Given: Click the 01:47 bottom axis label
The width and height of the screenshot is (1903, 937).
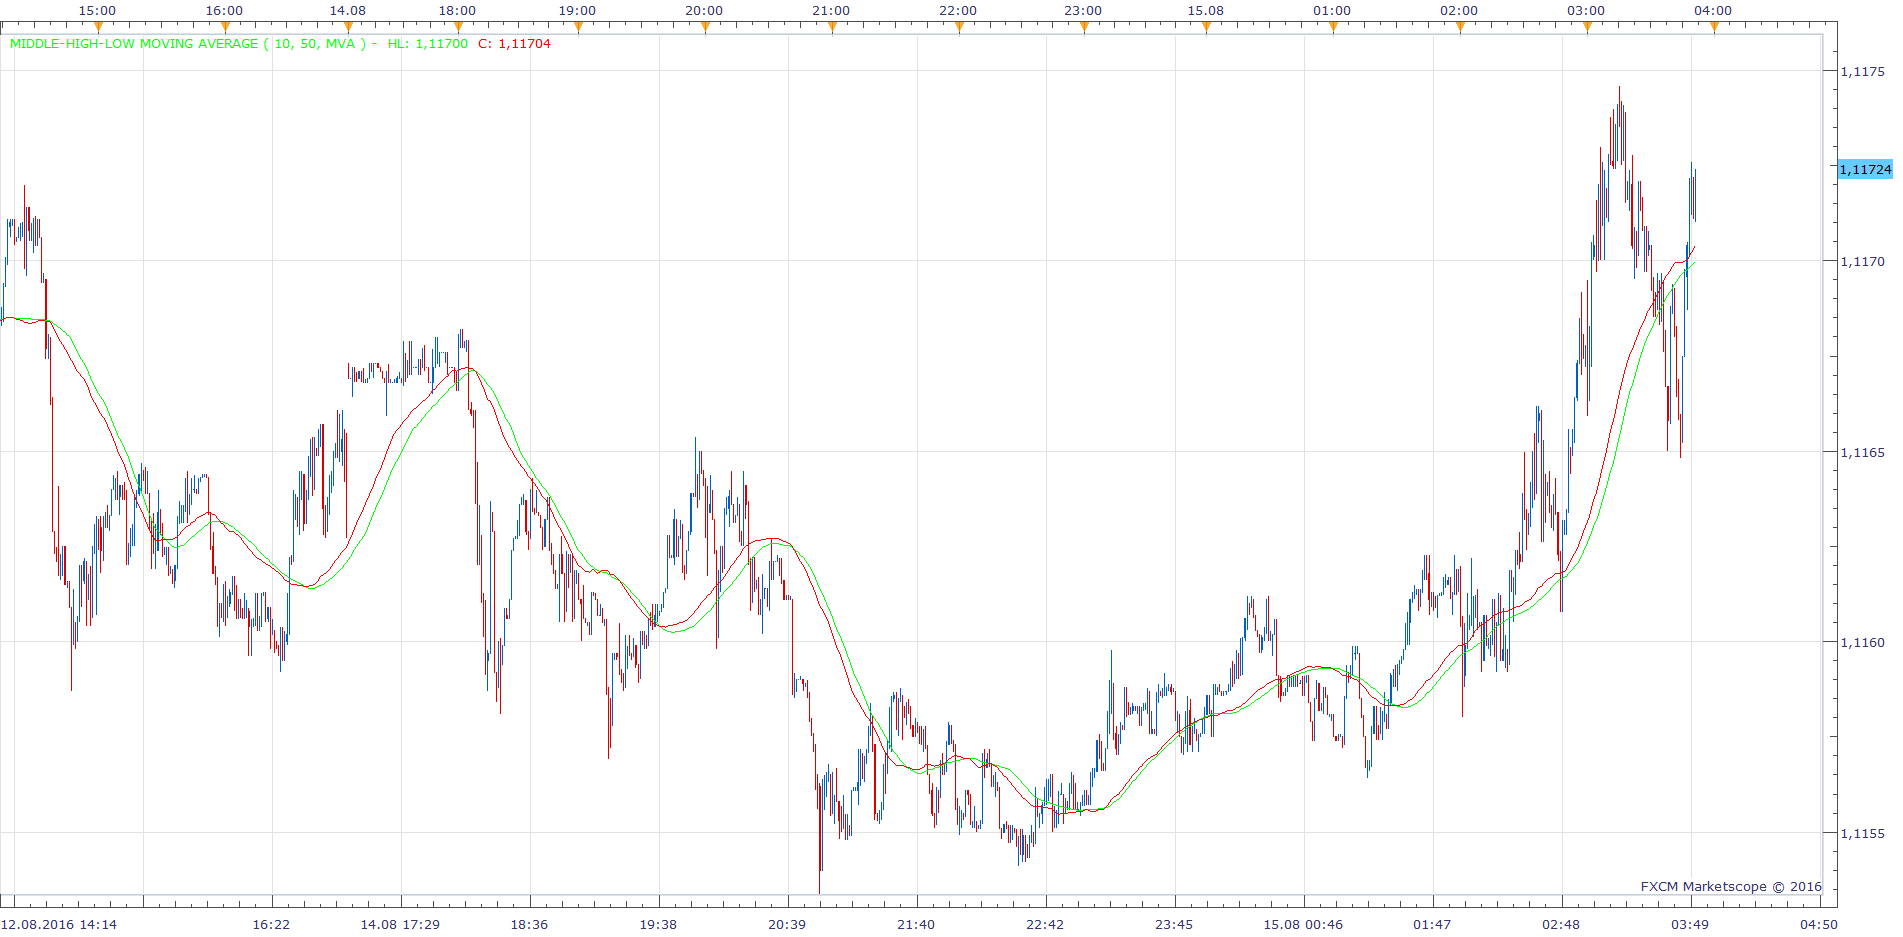Looking at the screenshot, I should click(x=1432, y=924).
